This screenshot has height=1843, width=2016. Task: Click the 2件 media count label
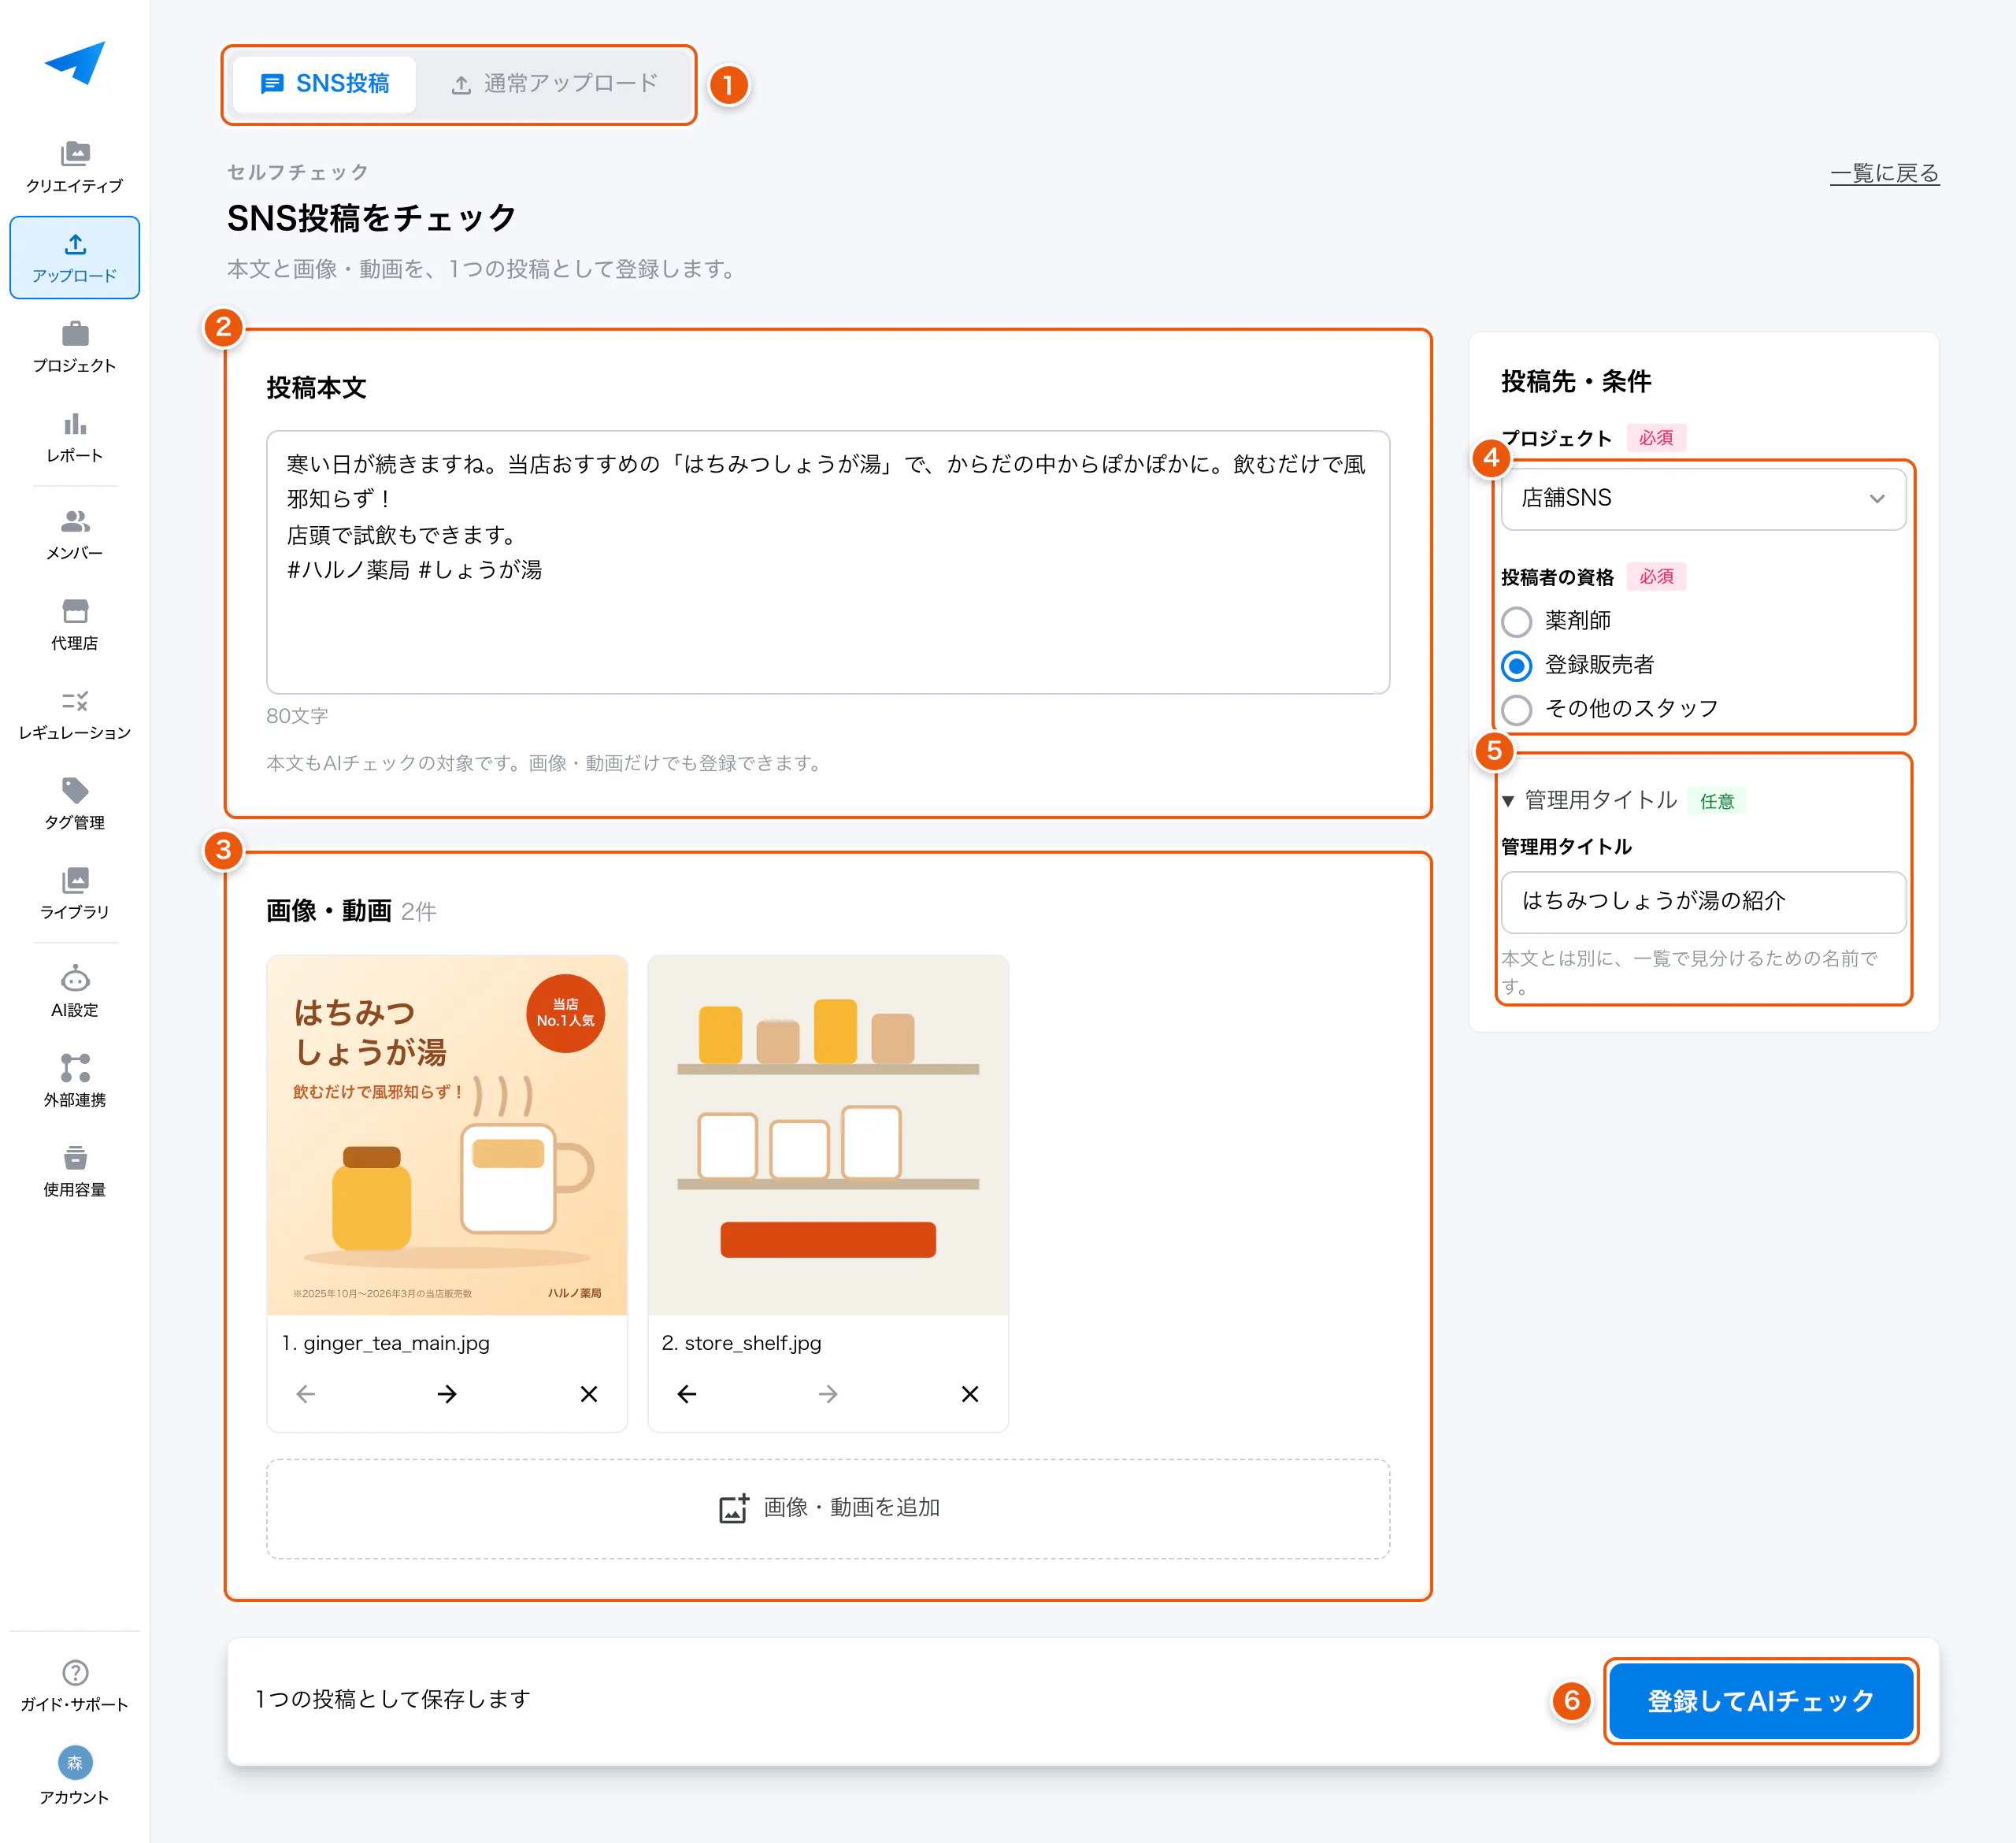(419, 911)
